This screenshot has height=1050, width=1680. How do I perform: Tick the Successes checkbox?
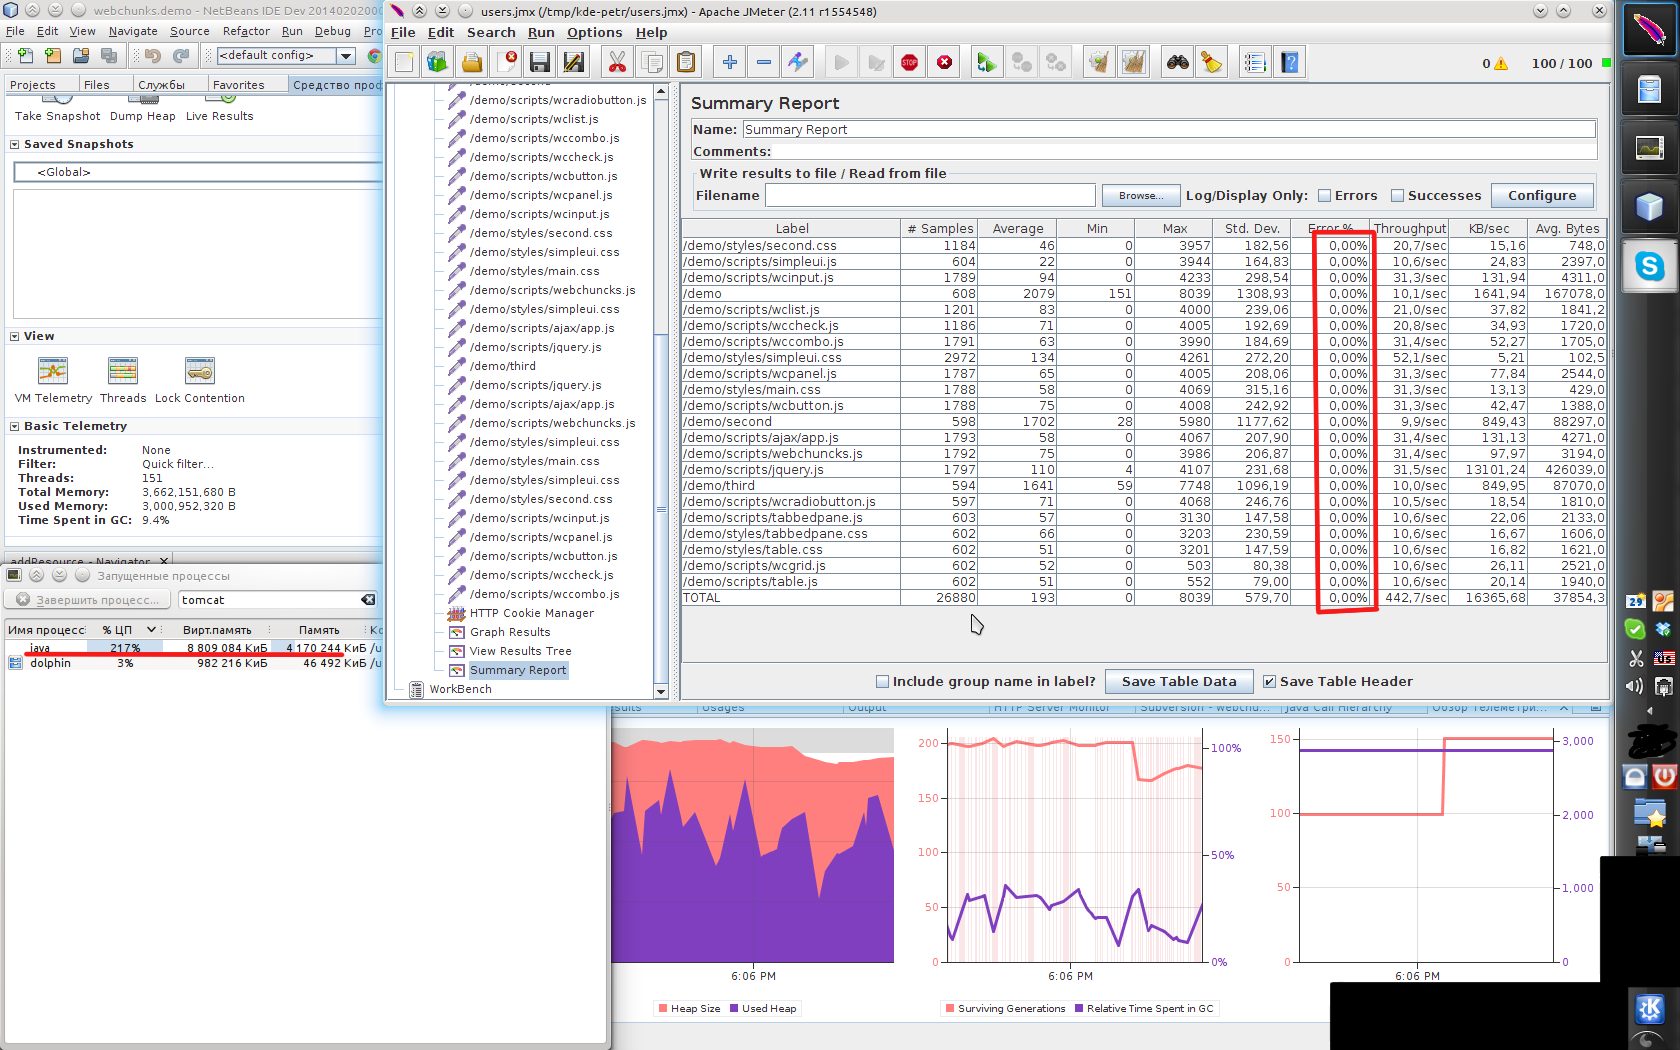point(1397,196)
